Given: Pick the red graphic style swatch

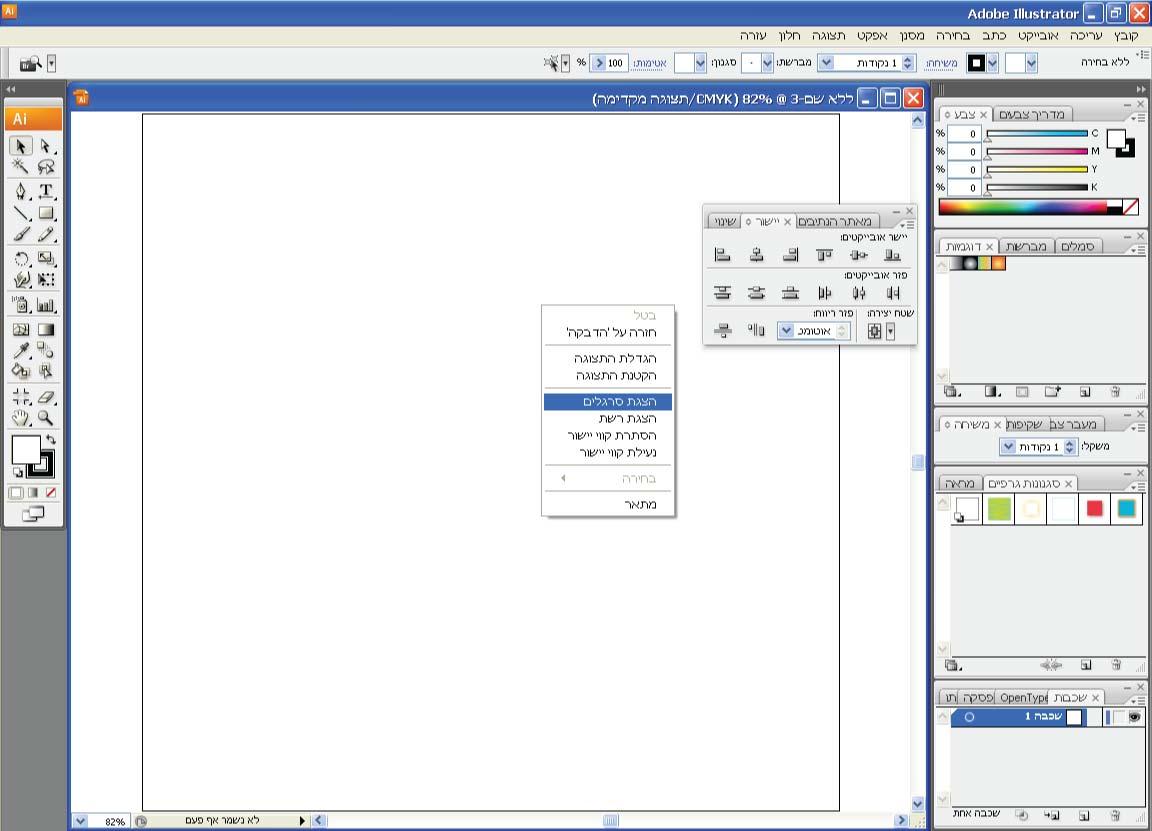Looking at the screenshot, I should (x=1094, y=508).
